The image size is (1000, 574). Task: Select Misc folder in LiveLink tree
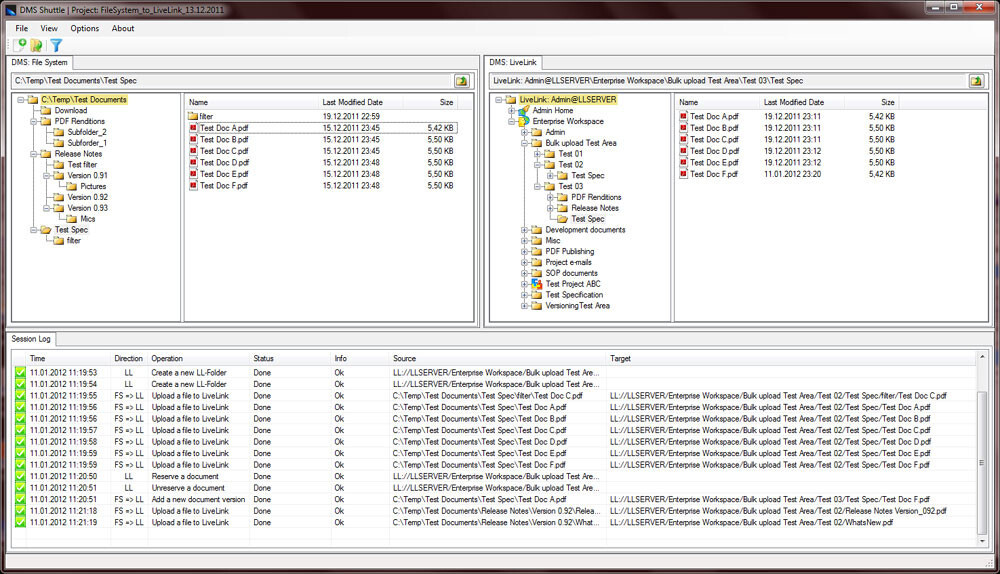(553, 240)
